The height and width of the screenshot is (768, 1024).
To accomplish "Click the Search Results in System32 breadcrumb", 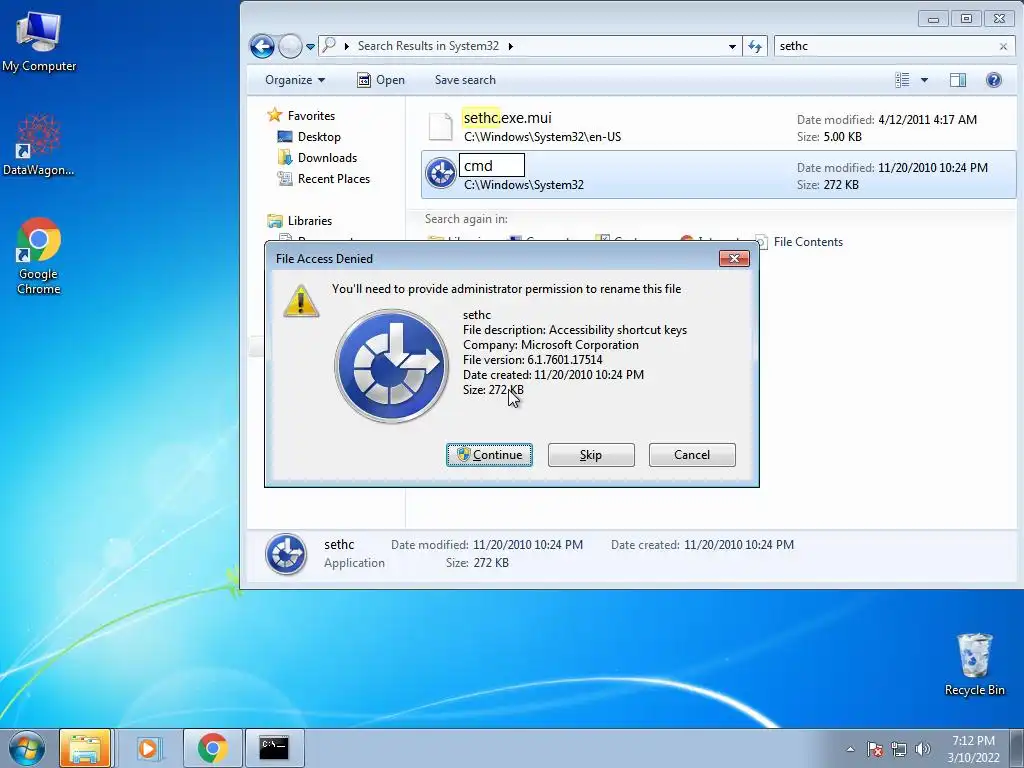I will 428,46.
